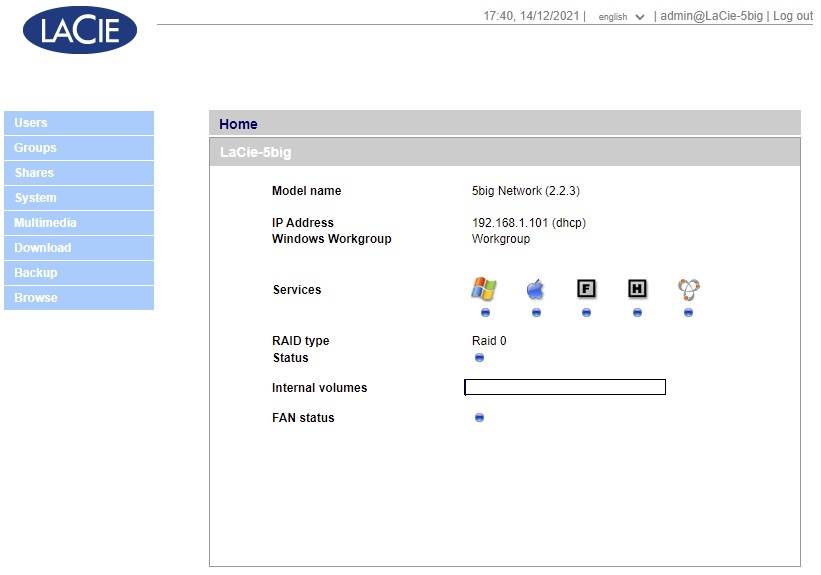Click the Internal volumes usage bar
The width and height of the screenshot is (821, 575).
click(565, 387)
